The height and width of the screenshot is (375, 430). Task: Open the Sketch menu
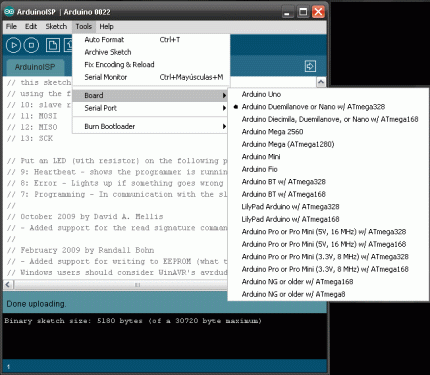coord(56,26)
